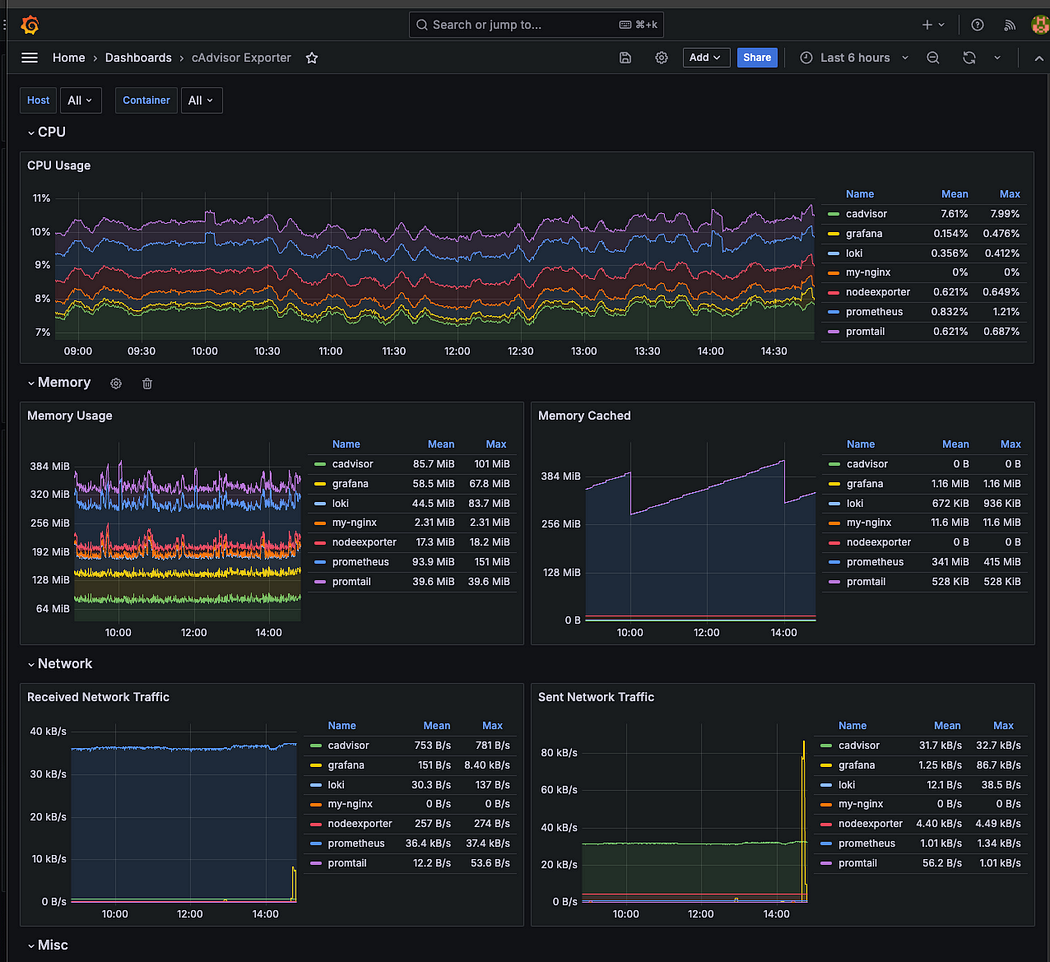Toggle prometheus series in CPU Usage legend
Viewport: 1050px width, 962px height.
click(x=874, y=312)
